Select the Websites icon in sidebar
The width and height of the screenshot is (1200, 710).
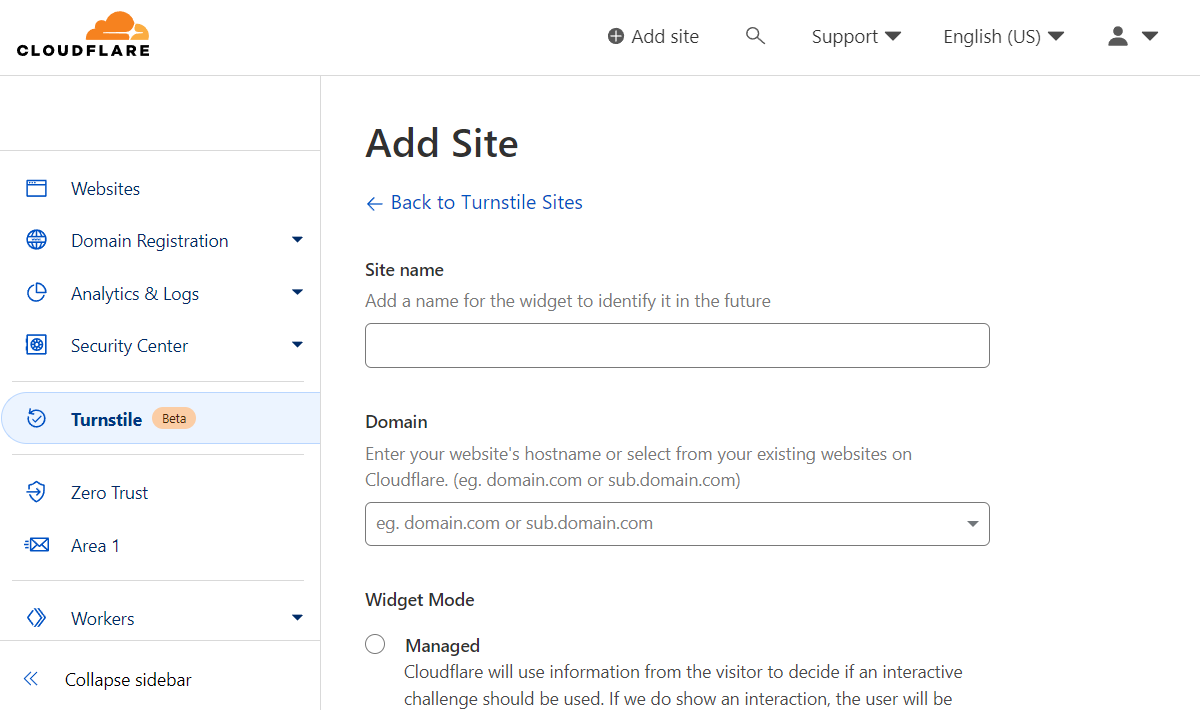[36, 188]
